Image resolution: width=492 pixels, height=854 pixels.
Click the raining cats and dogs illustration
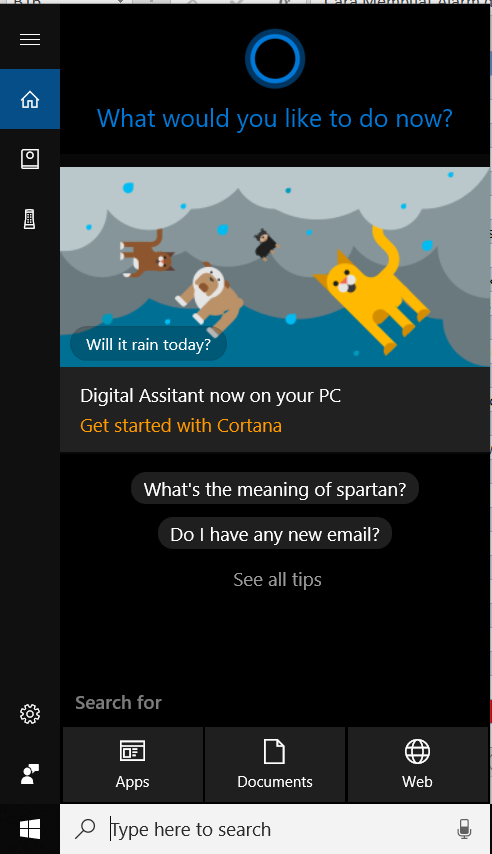click(x=275, y=267)
